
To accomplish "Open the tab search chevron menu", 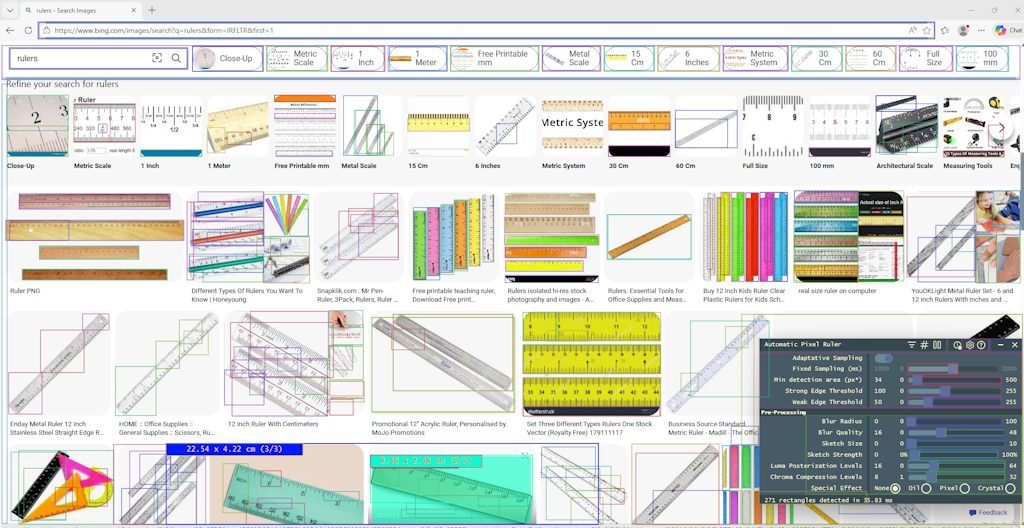I will tap(10, 10).
